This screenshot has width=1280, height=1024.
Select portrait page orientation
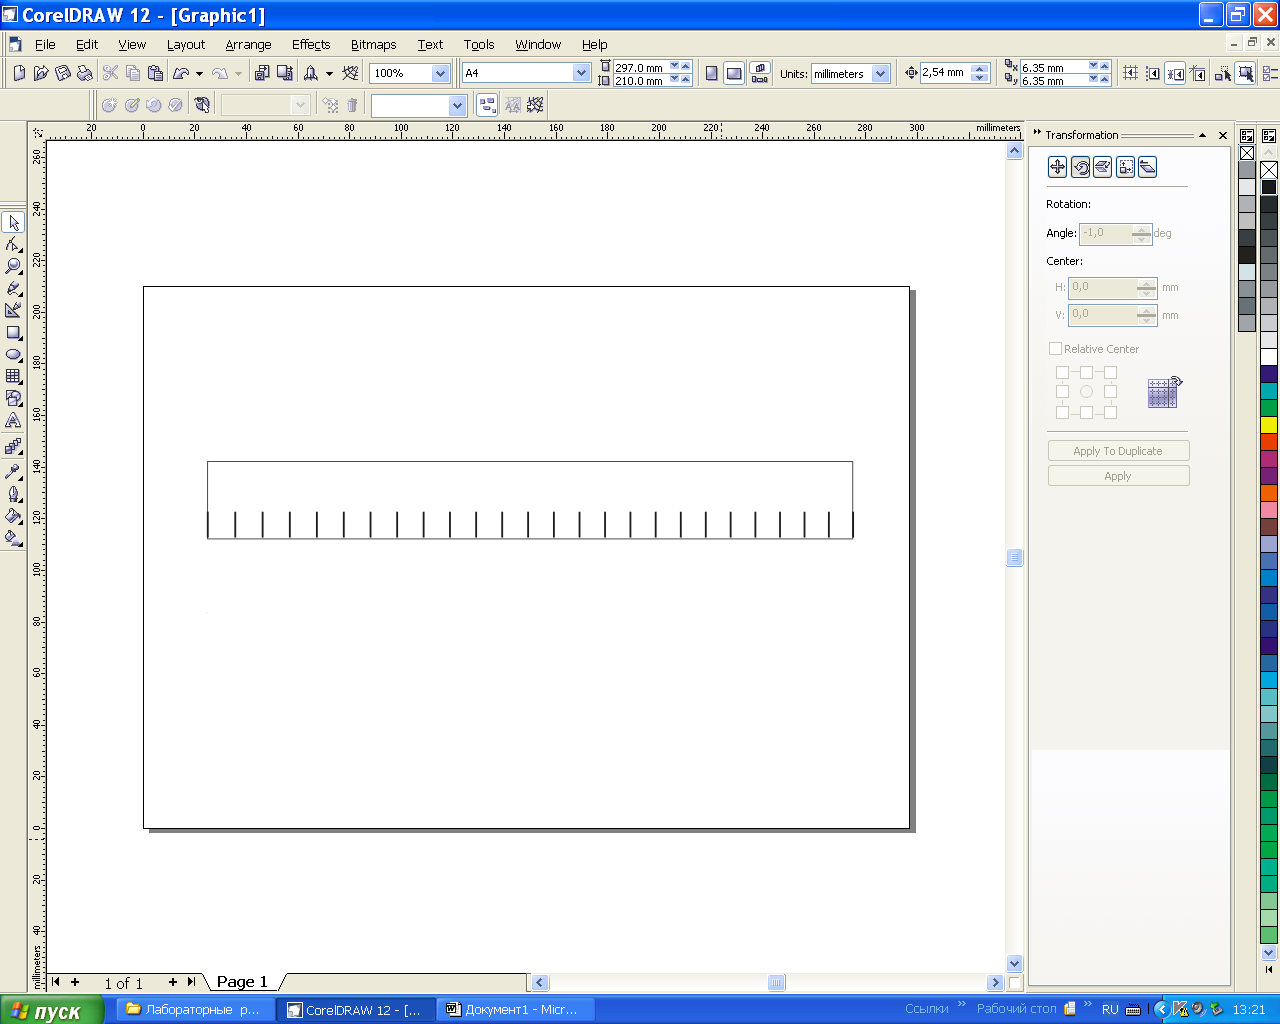[x=711, y=73]
